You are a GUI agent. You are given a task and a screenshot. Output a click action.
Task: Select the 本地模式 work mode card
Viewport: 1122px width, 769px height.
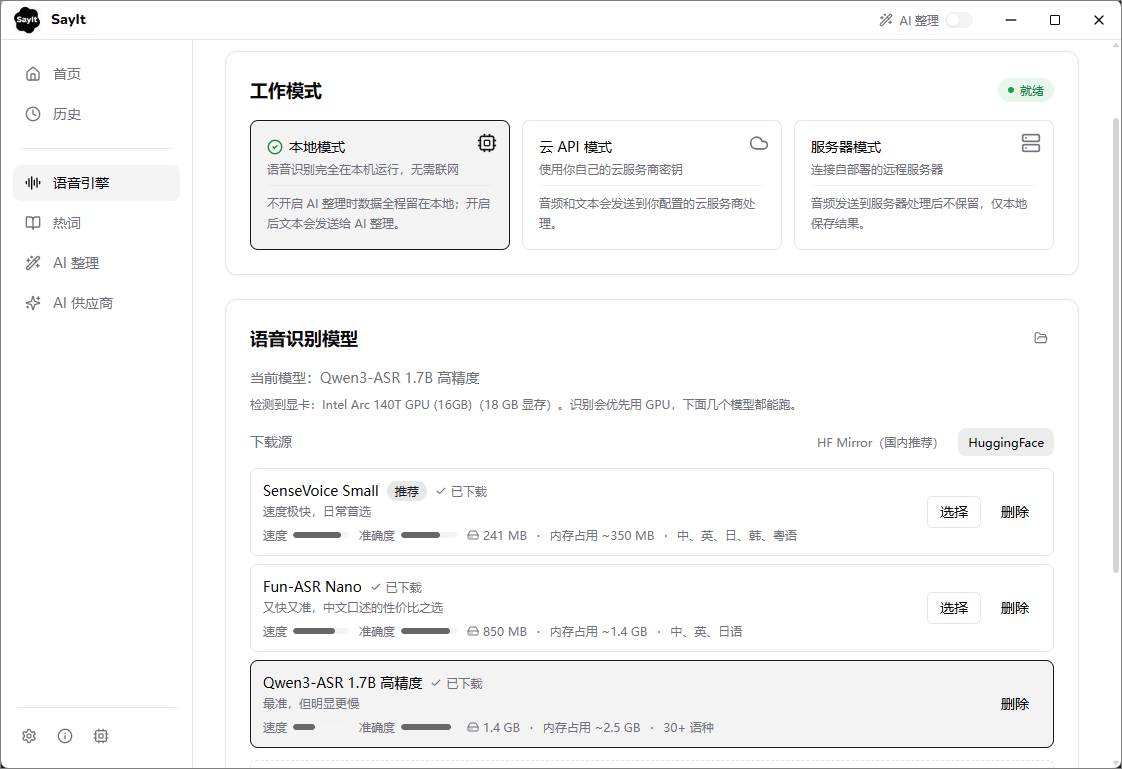[380, 185]
